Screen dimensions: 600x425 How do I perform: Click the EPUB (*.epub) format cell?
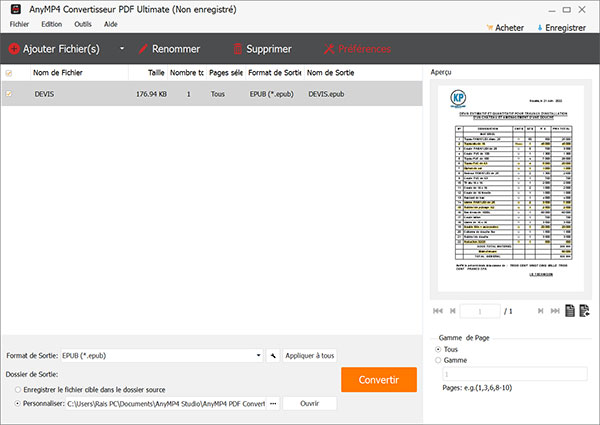(272, 94)
